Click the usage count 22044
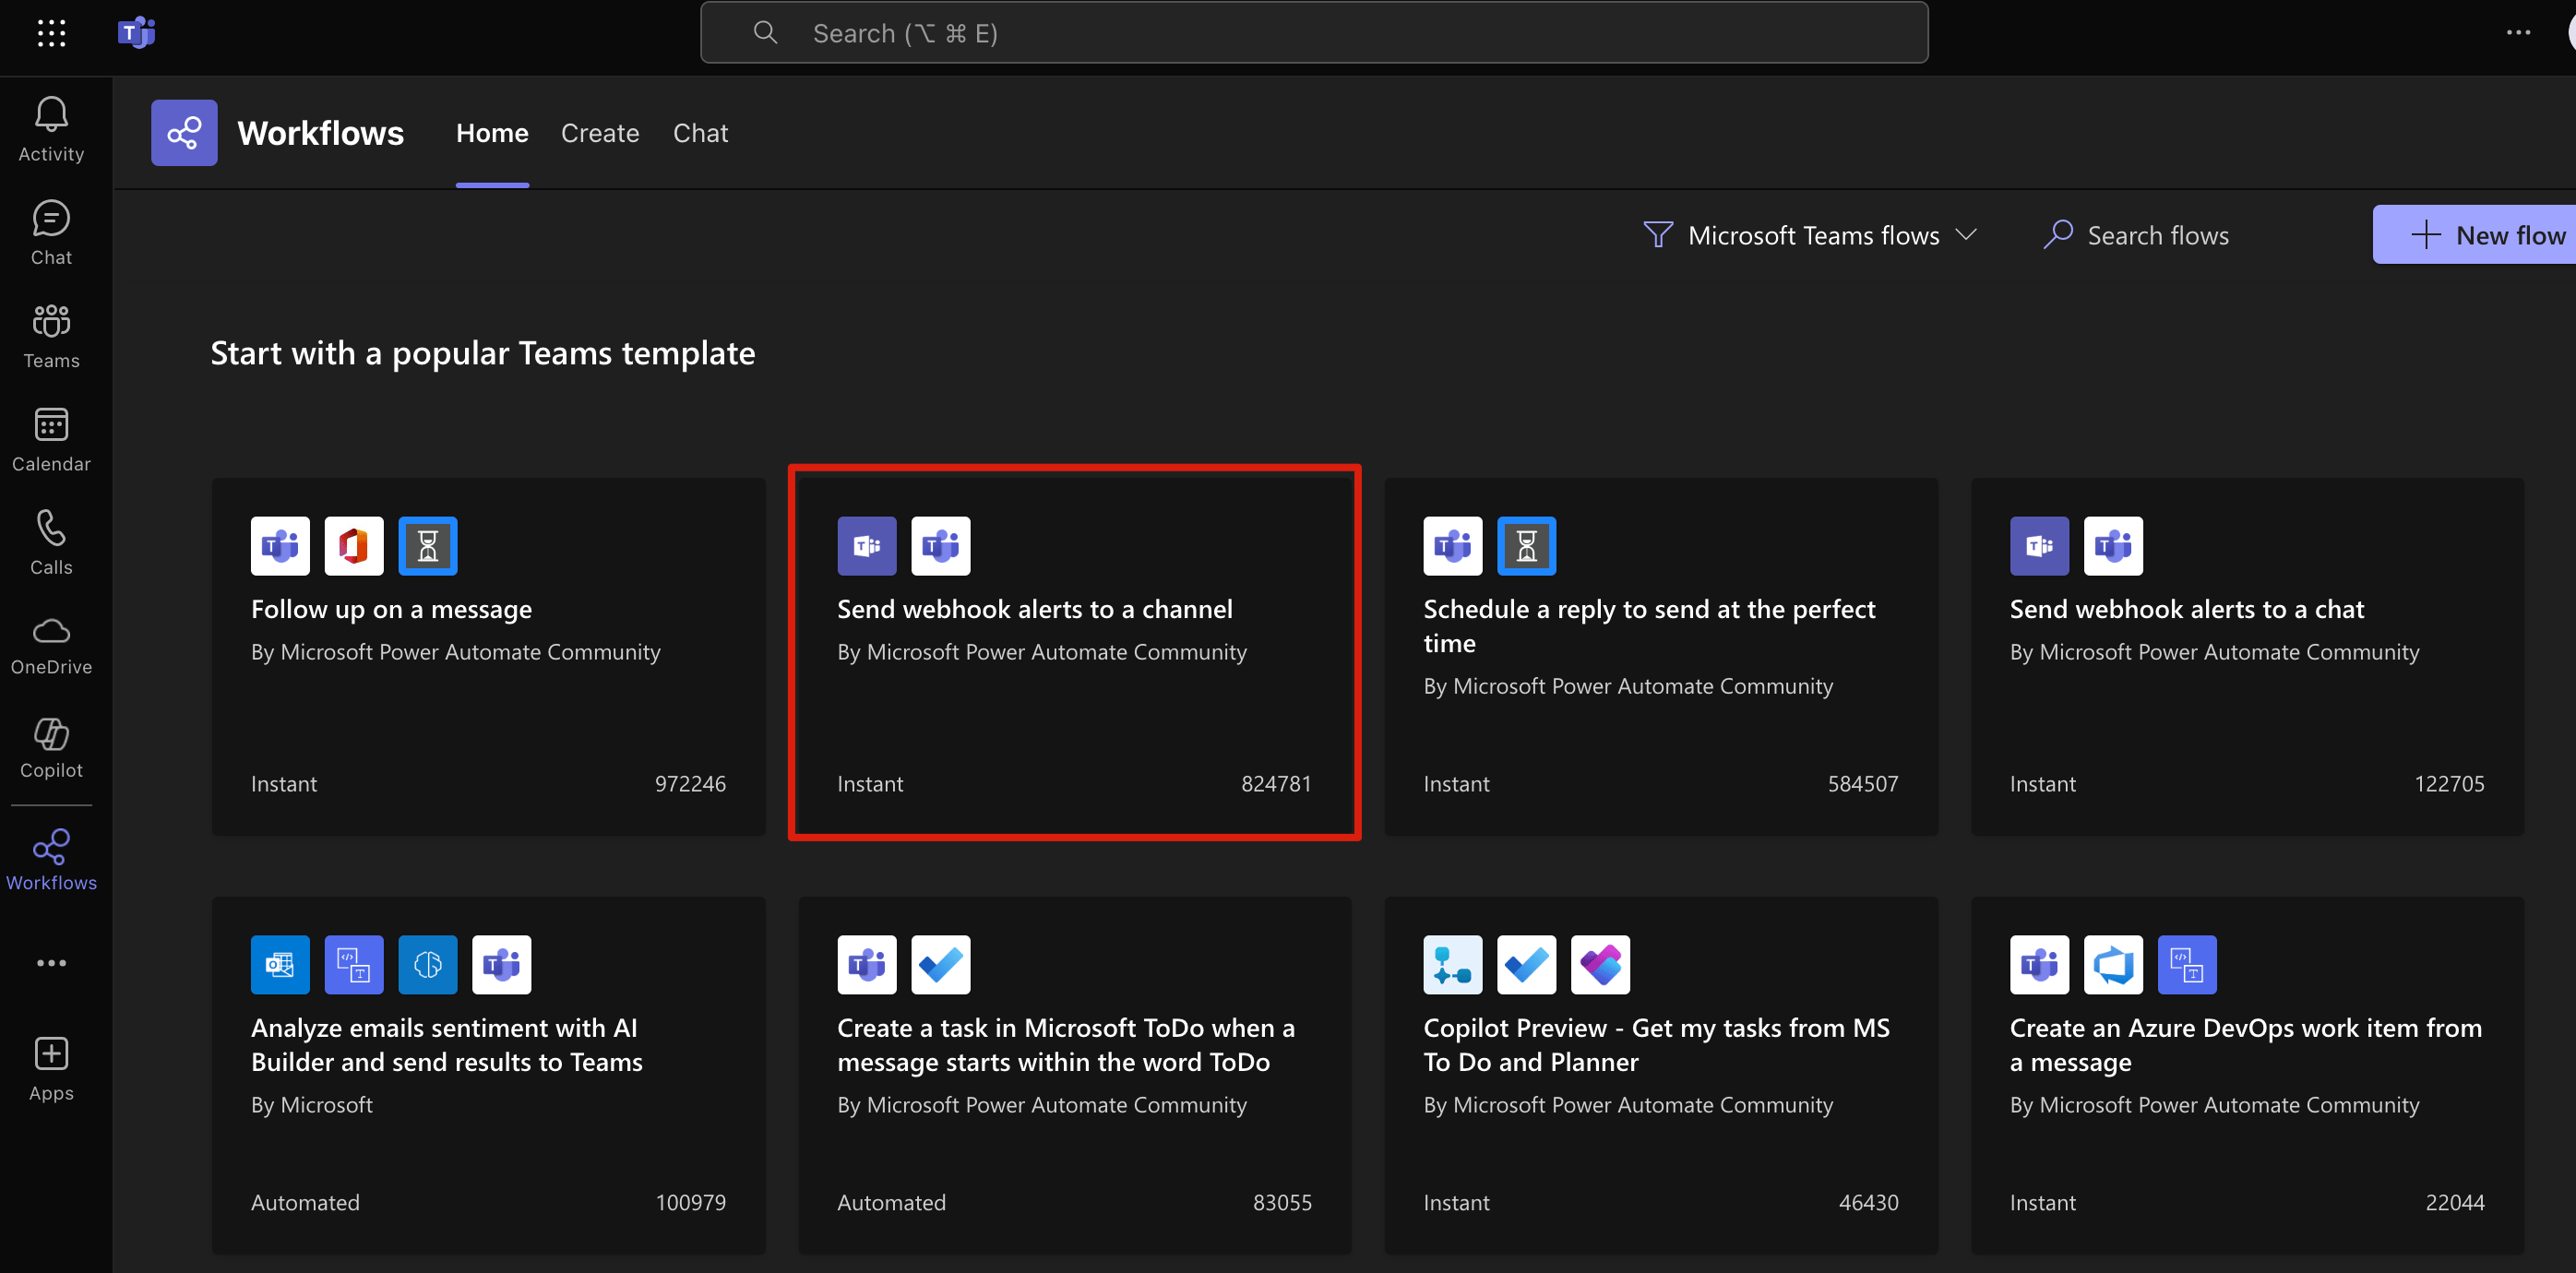This screenshot has width=2576, height=1273. pyautogui.click(x=2455, y=1203)
